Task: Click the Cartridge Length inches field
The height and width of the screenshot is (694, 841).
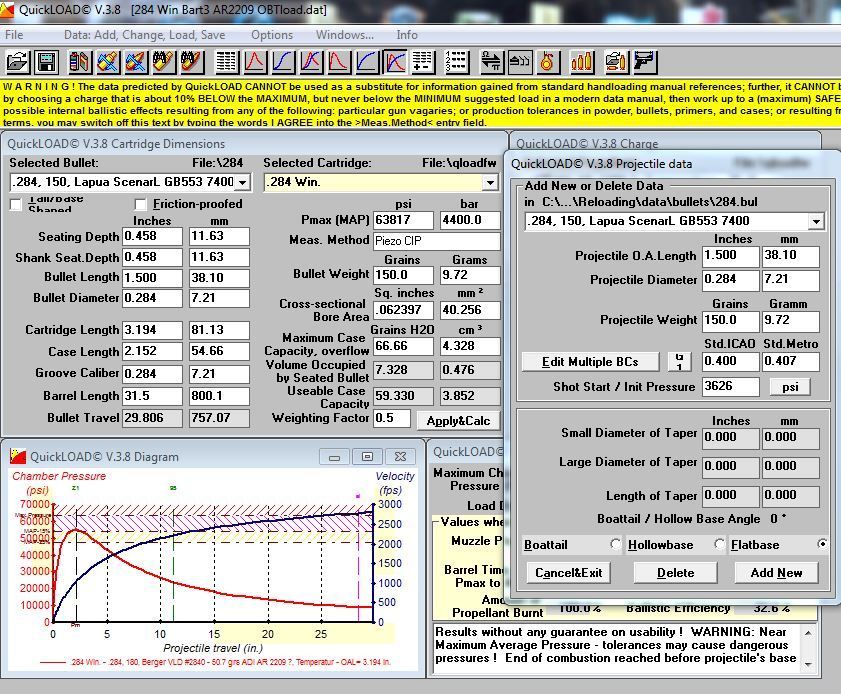Action: point(152,330)
